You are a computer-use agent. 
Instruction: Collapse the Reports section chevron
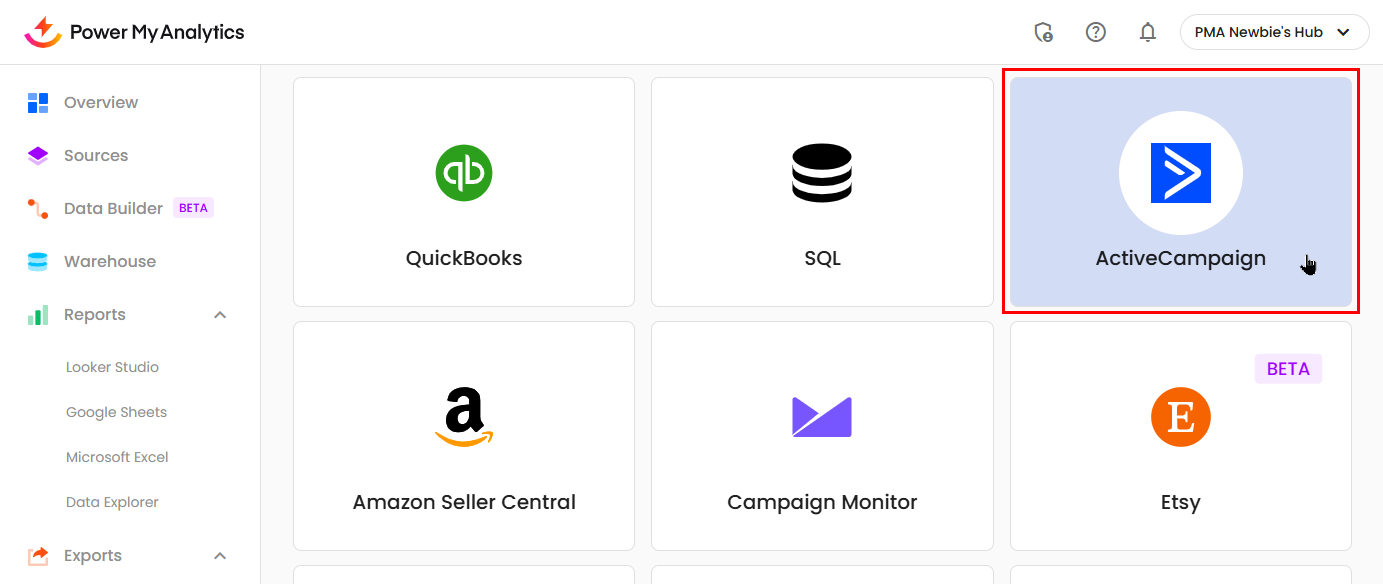pos(220,315)
